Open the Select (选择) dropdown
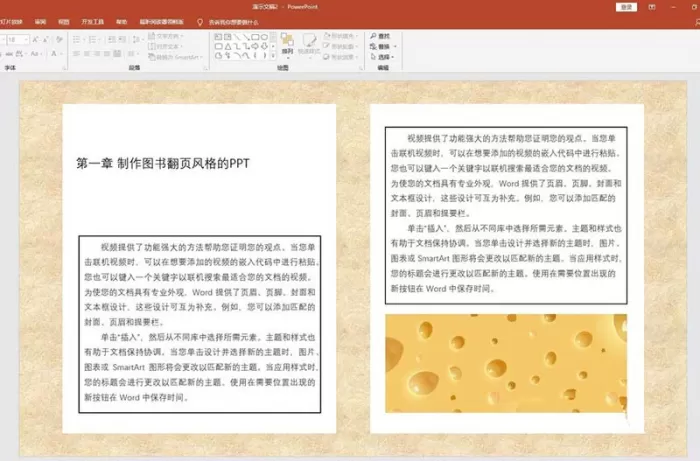700x461 pixels. pyautogui.click(x=383, y=57)
